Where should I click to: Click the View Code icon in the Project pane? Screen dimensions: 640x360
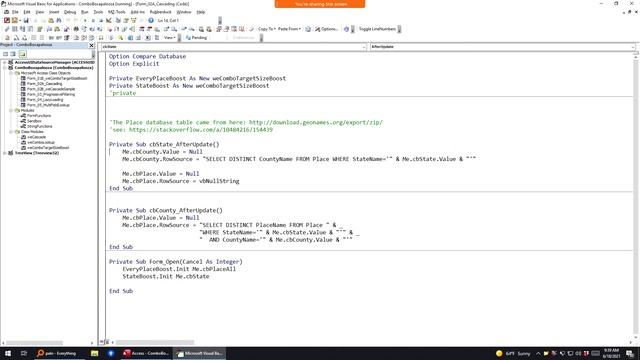6,54
